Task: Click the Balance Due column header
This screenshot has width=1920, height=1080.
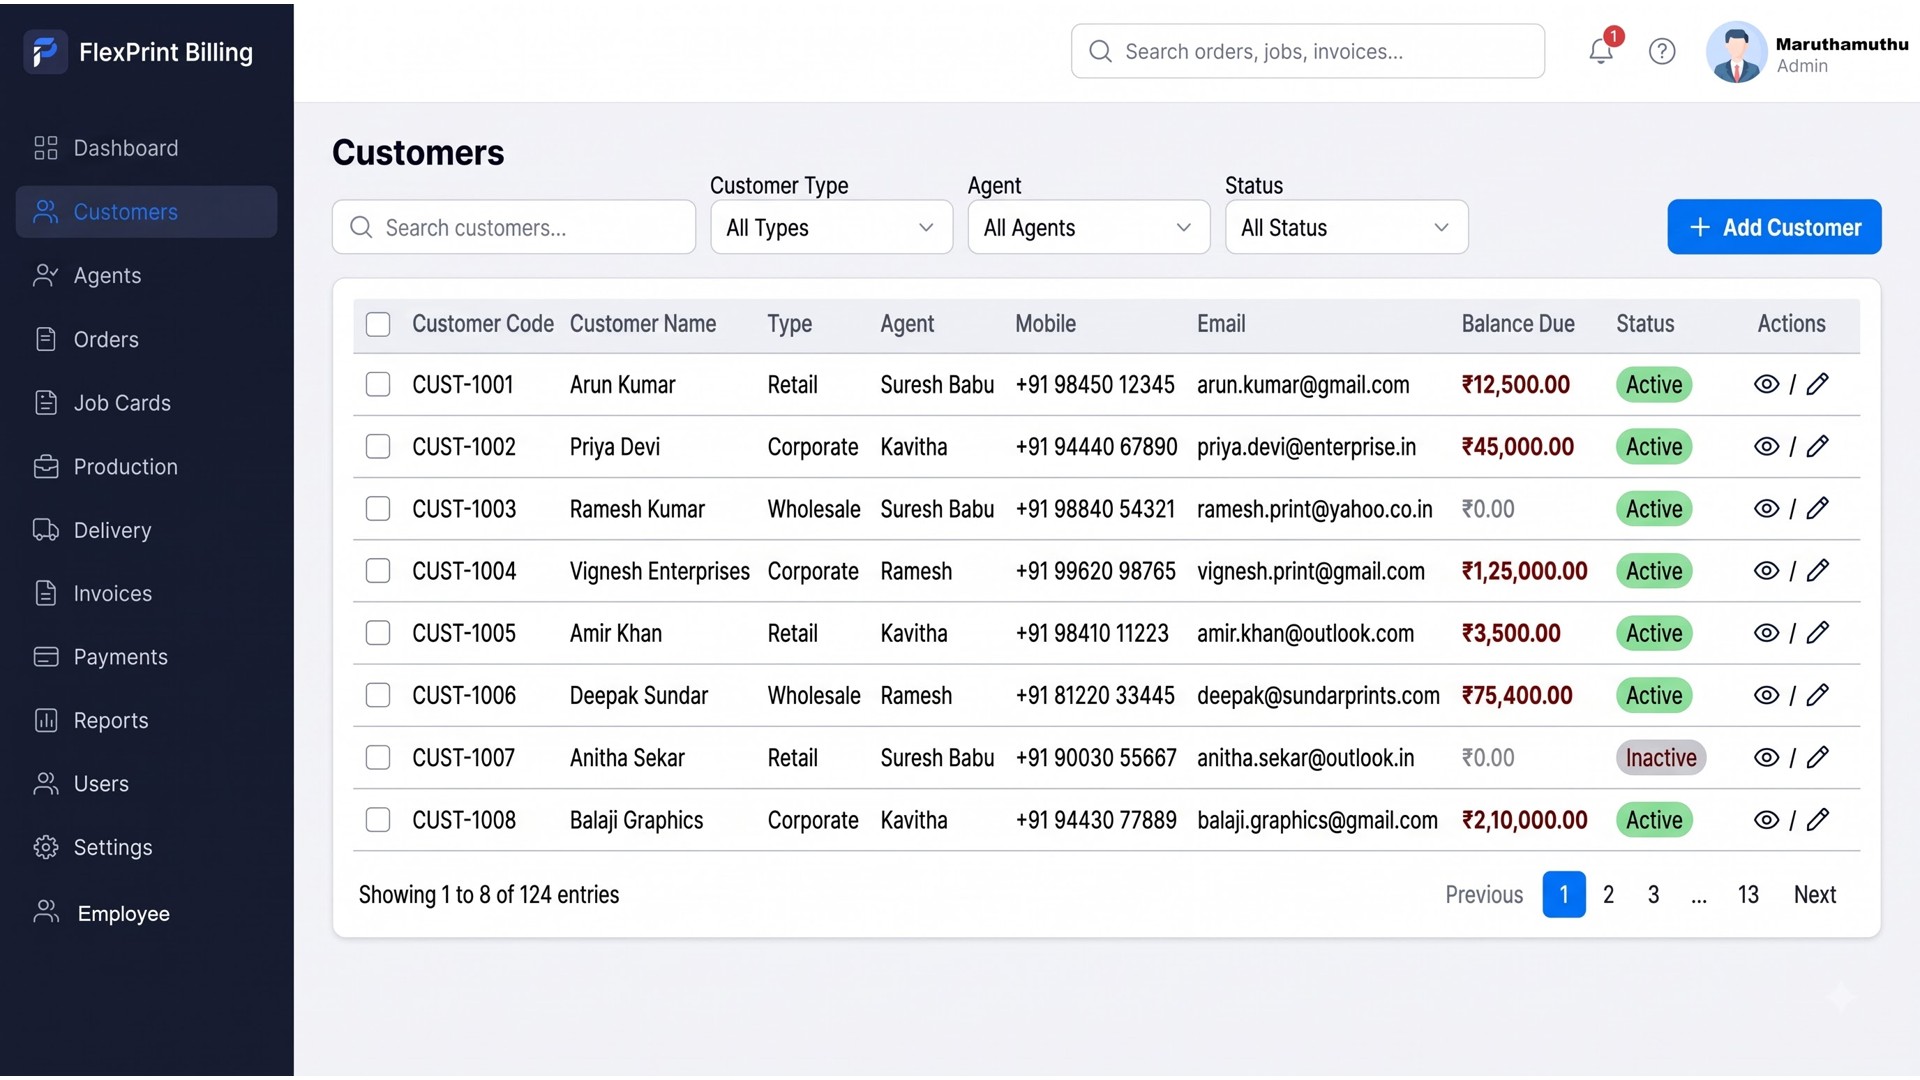Action: 1518,324
